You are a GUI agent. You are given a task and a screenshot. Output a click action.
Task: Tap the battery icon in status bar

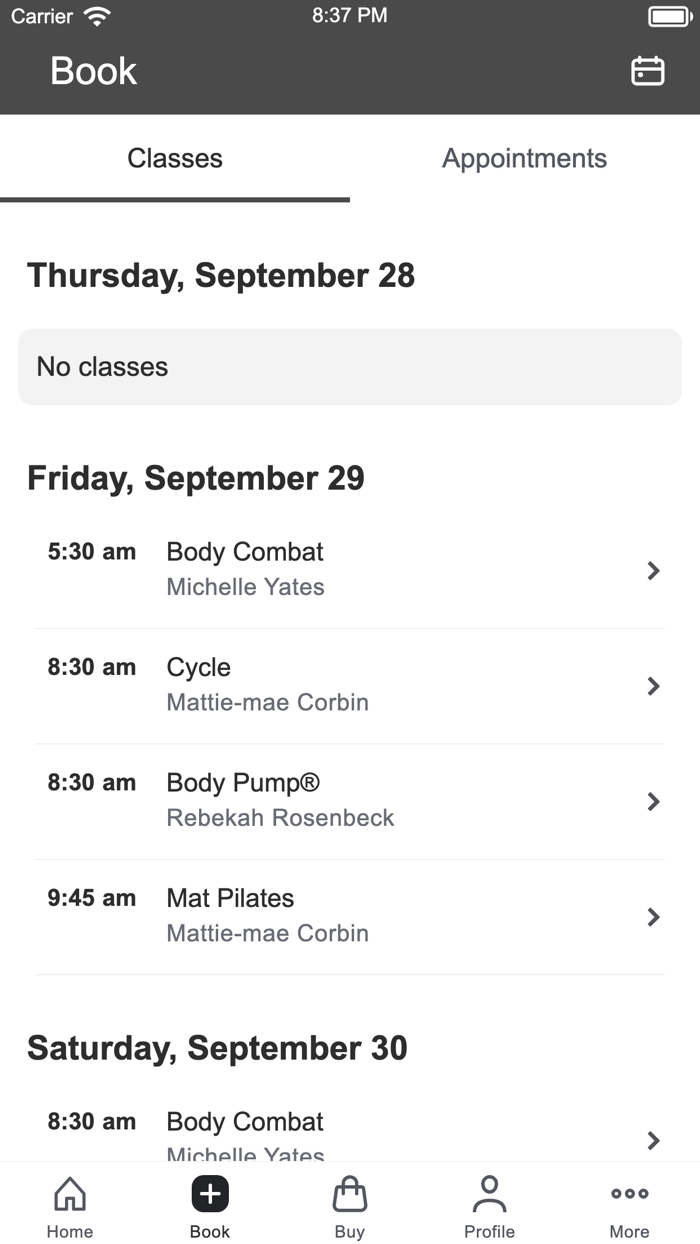(668, 15)
